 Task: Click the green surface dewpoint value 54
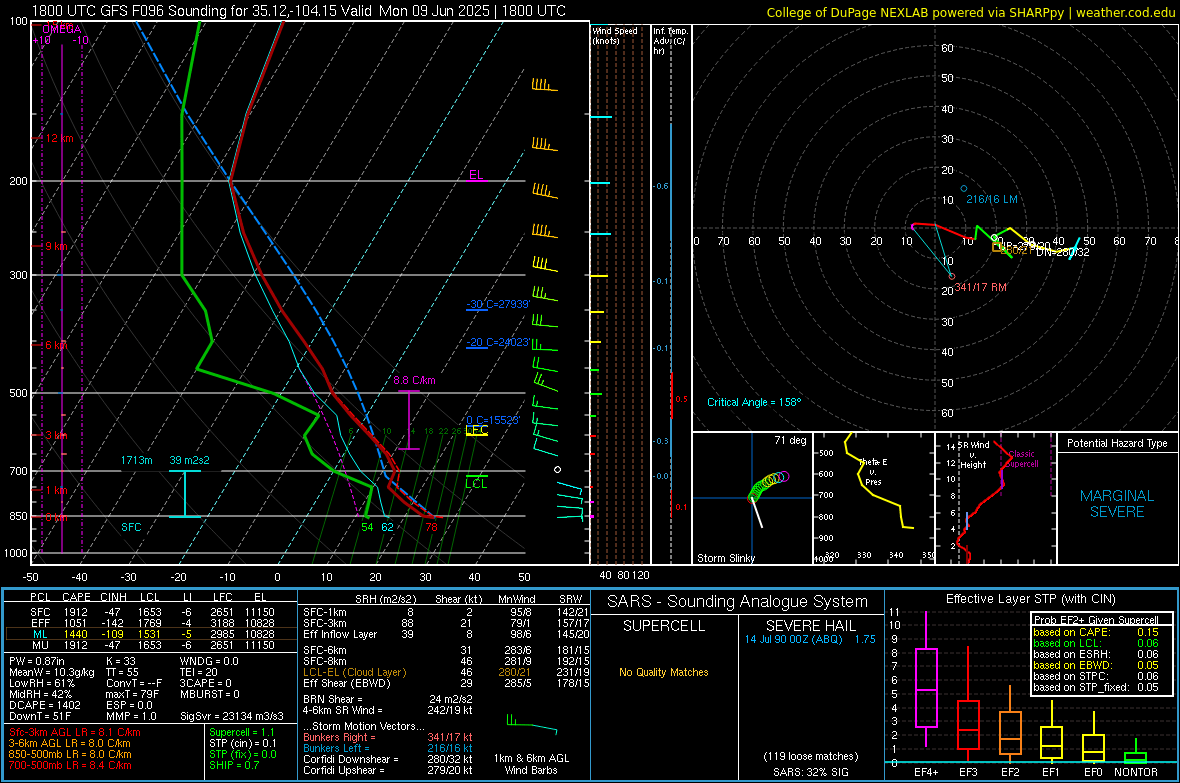tap(367, 527)
